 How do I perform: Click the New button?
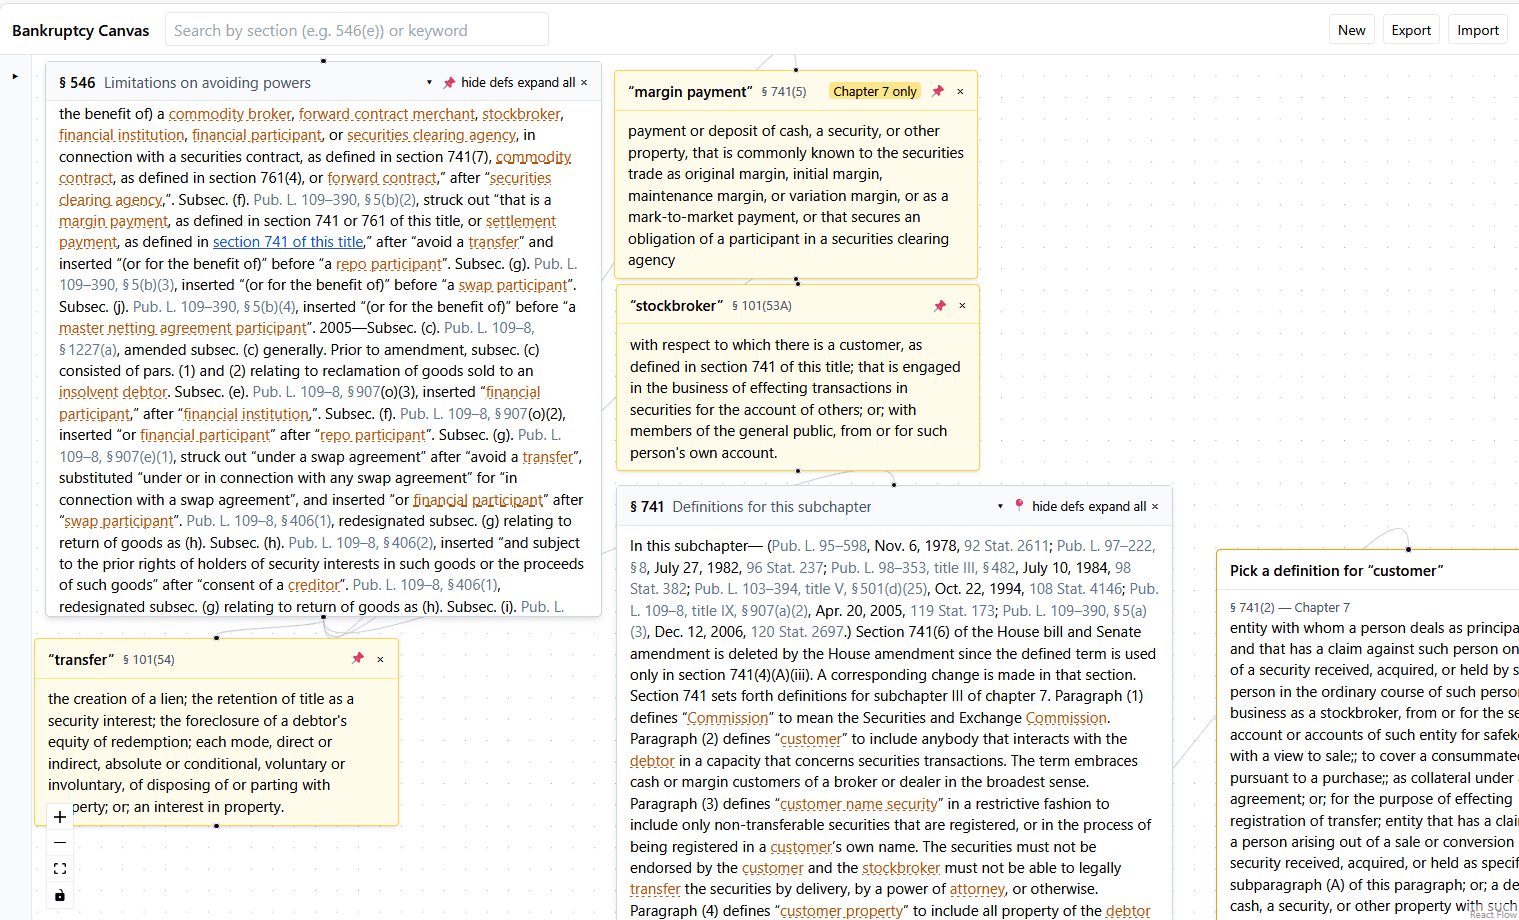(1352, 30)
